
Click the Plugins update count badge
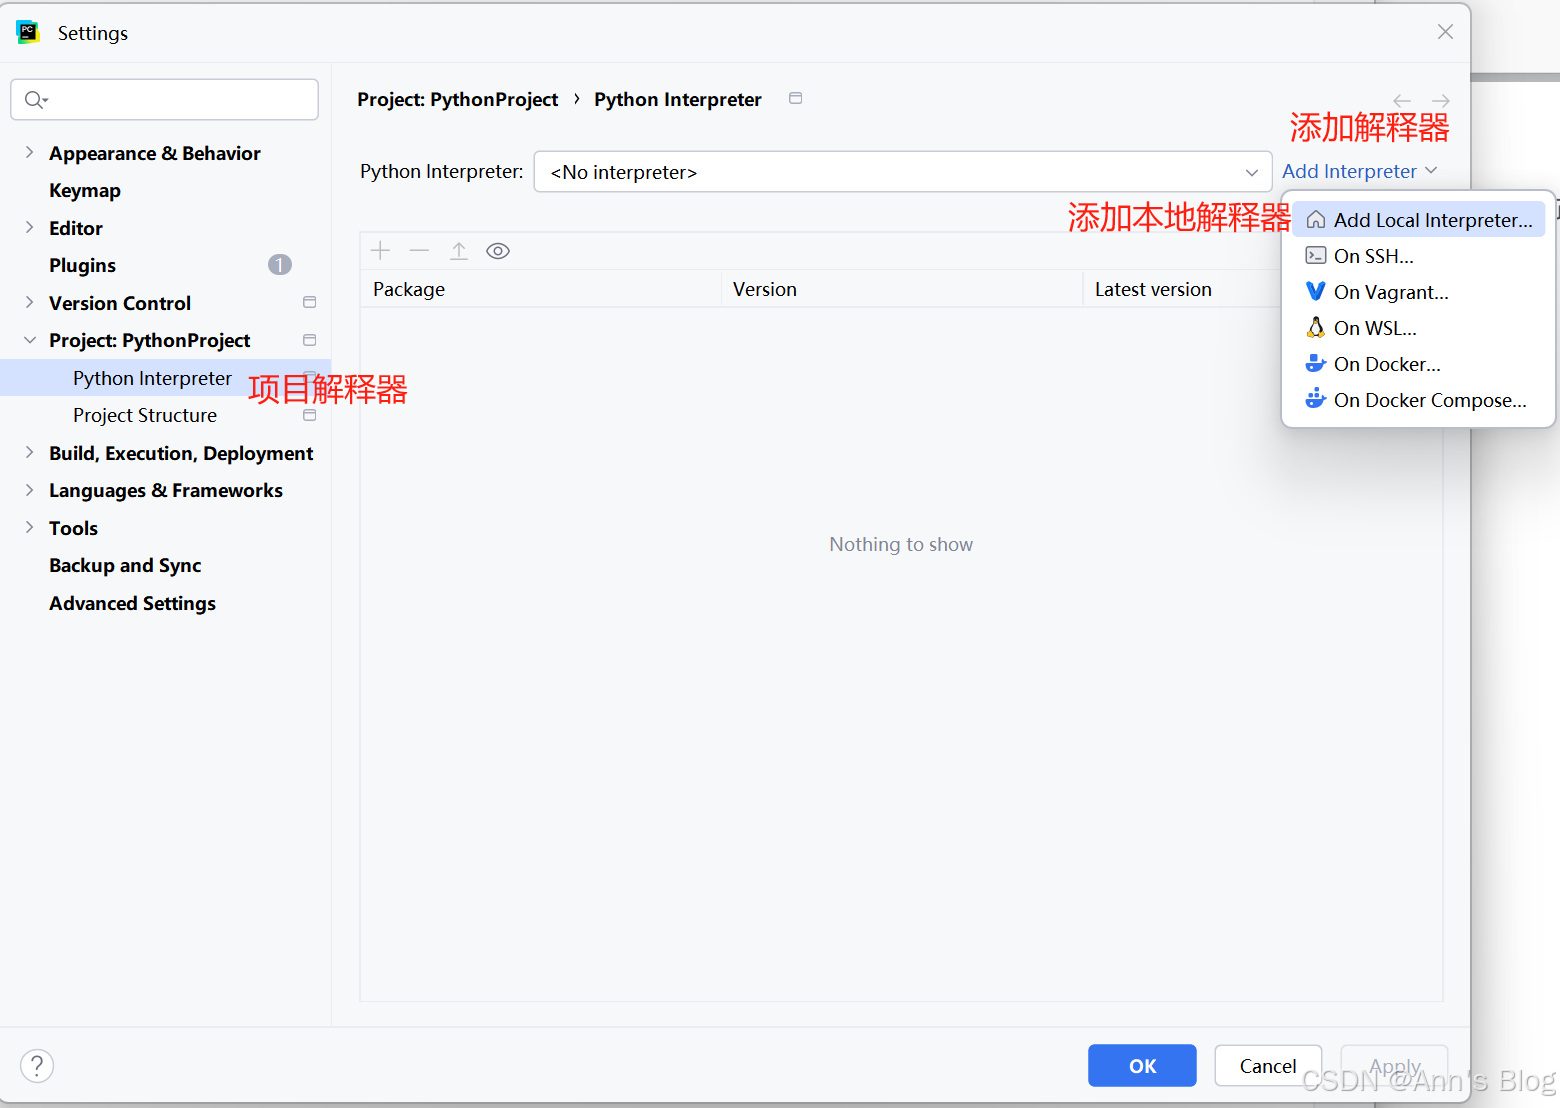point(280,264)
